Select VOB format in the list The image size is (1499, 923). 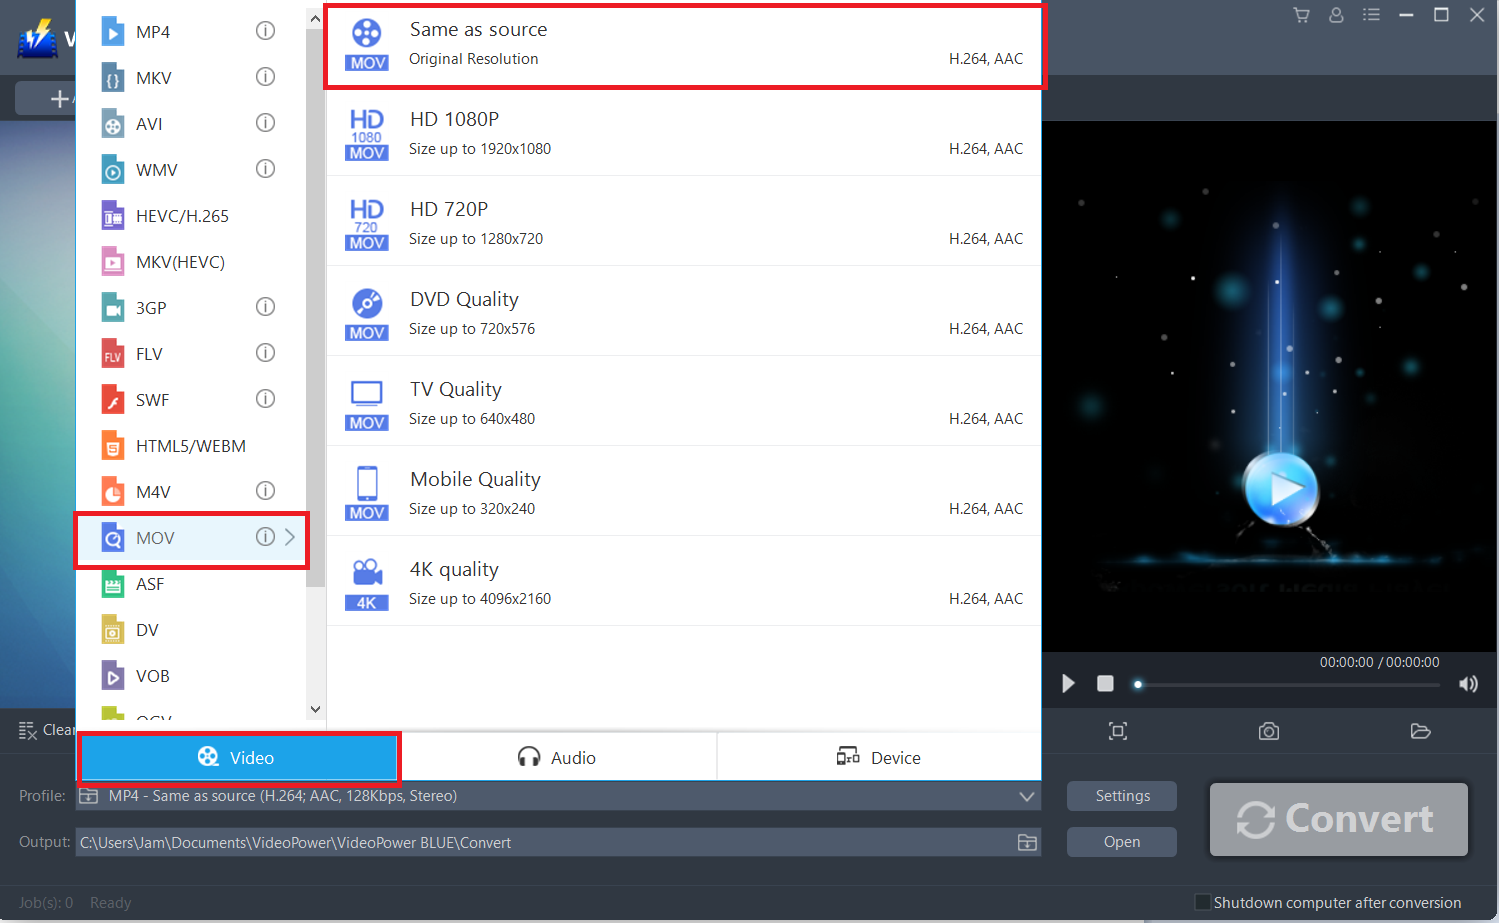190,675
